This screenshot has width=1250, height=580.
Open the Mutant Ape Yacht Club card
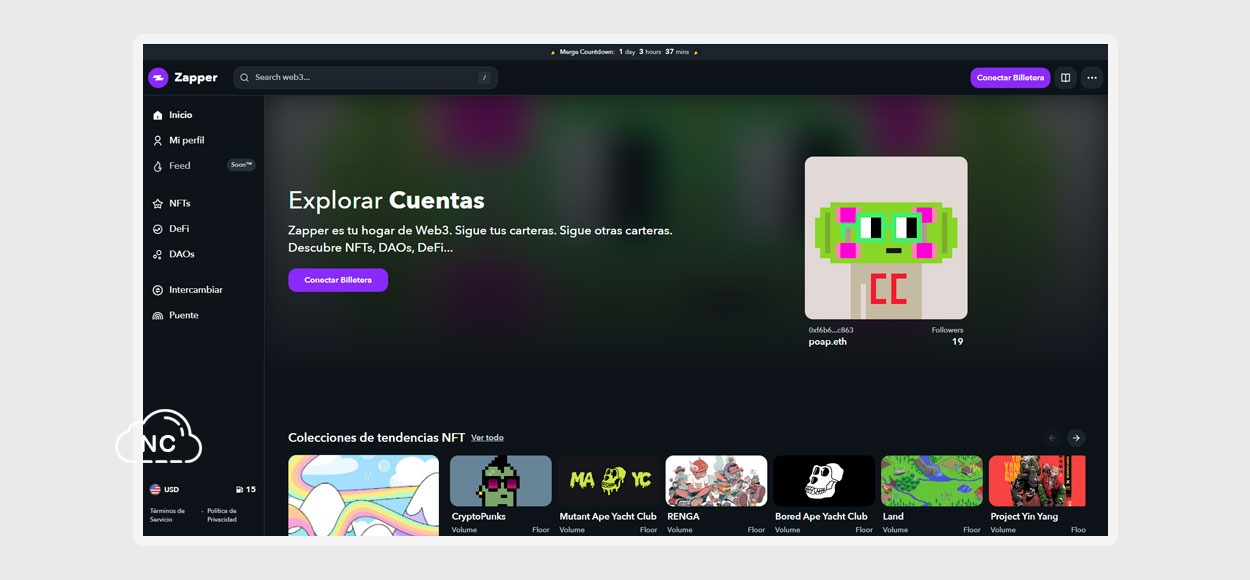click(x=609, y=495)
